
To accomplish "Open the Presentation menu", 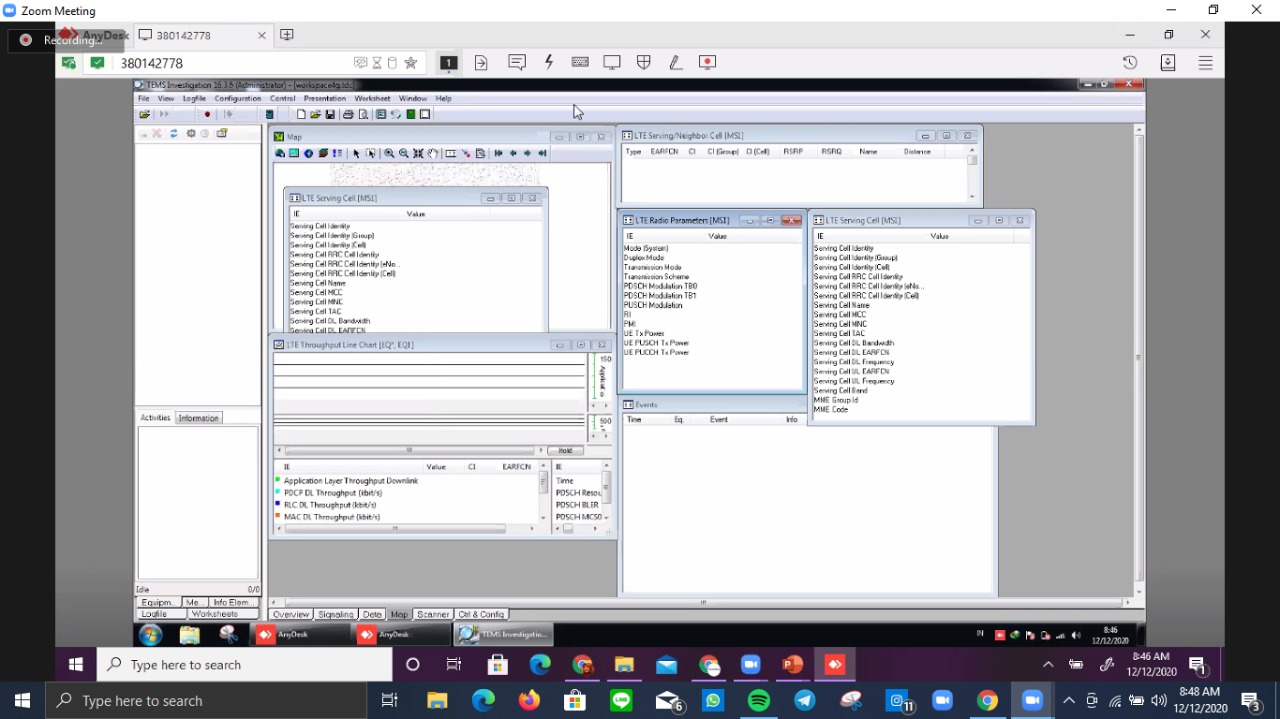I will (x=324, y=99).
